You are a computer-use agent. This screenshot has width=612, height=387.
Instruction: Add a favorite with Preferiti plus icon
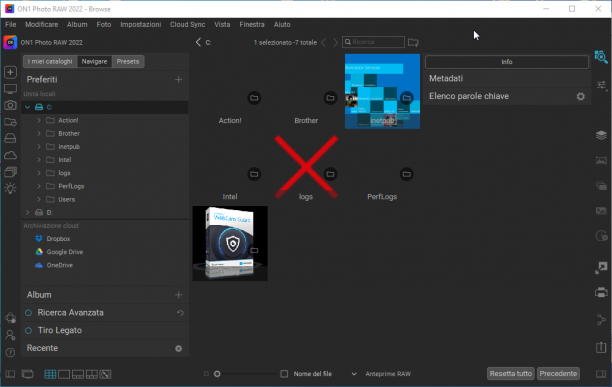click(178, 80)
